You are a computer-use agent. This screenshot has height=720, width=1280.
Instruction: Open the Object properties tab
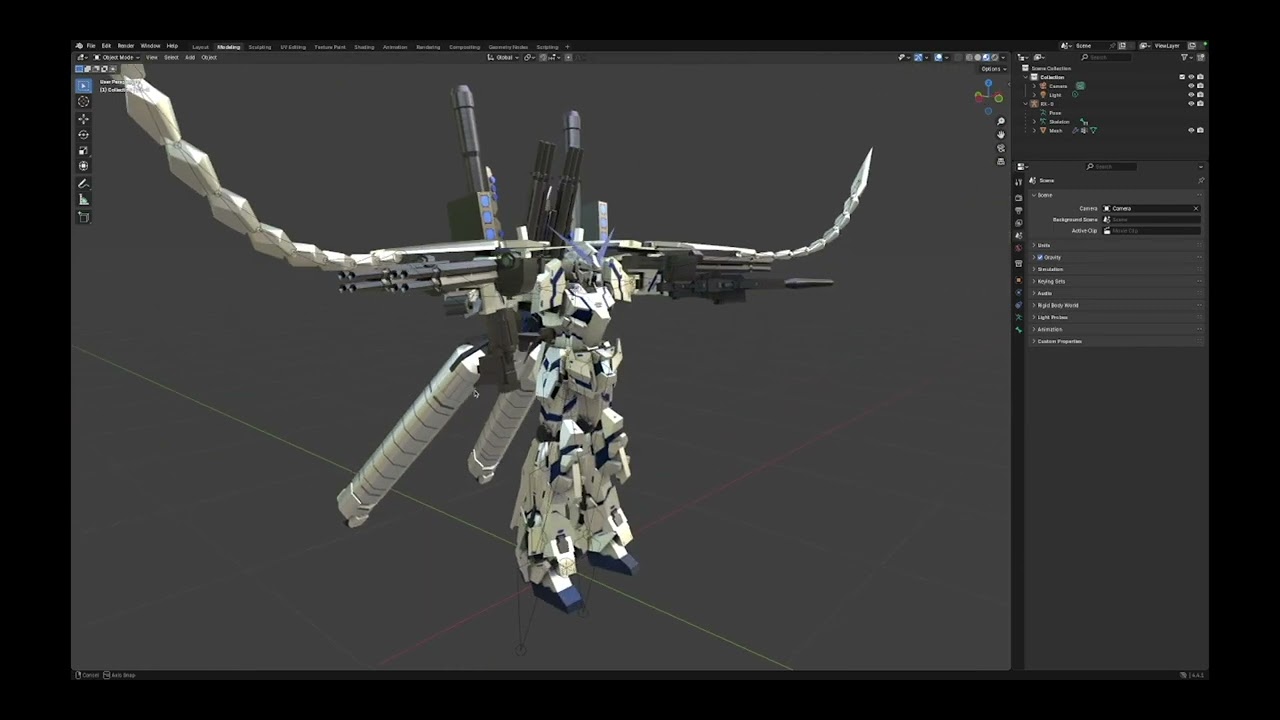[x=1019, y=280]
